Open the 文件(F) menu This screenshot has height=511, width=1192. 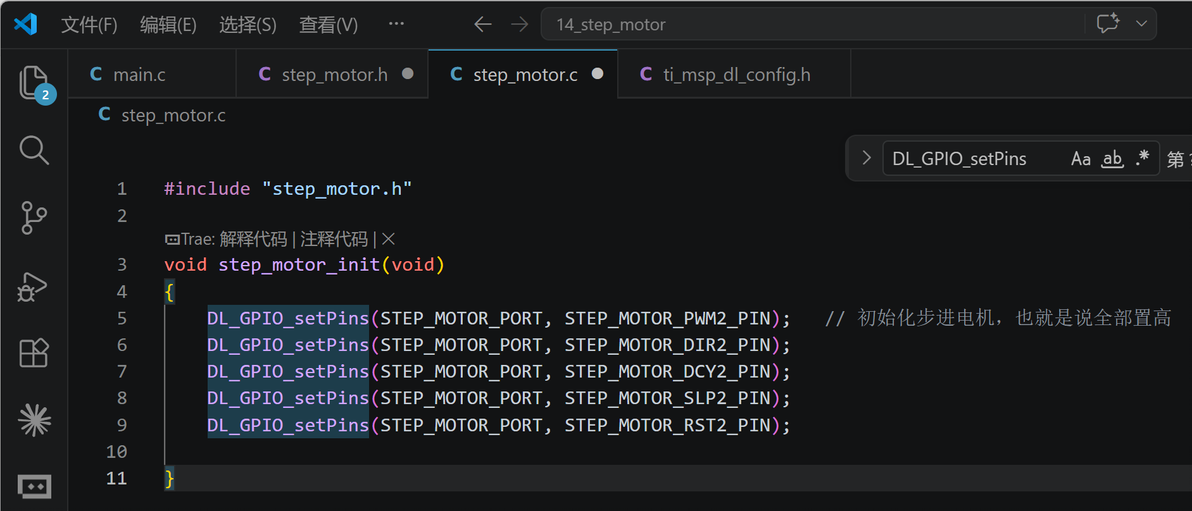click(89, 24)
